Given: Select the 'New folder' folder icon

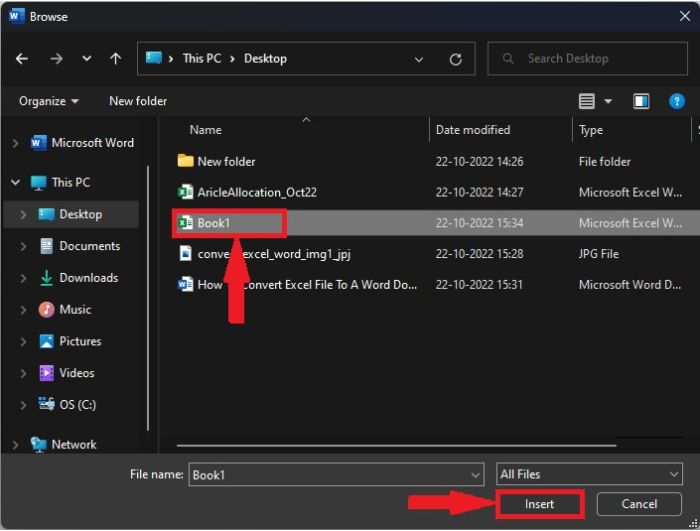Looking at the screenshot, I should (185, 161).
